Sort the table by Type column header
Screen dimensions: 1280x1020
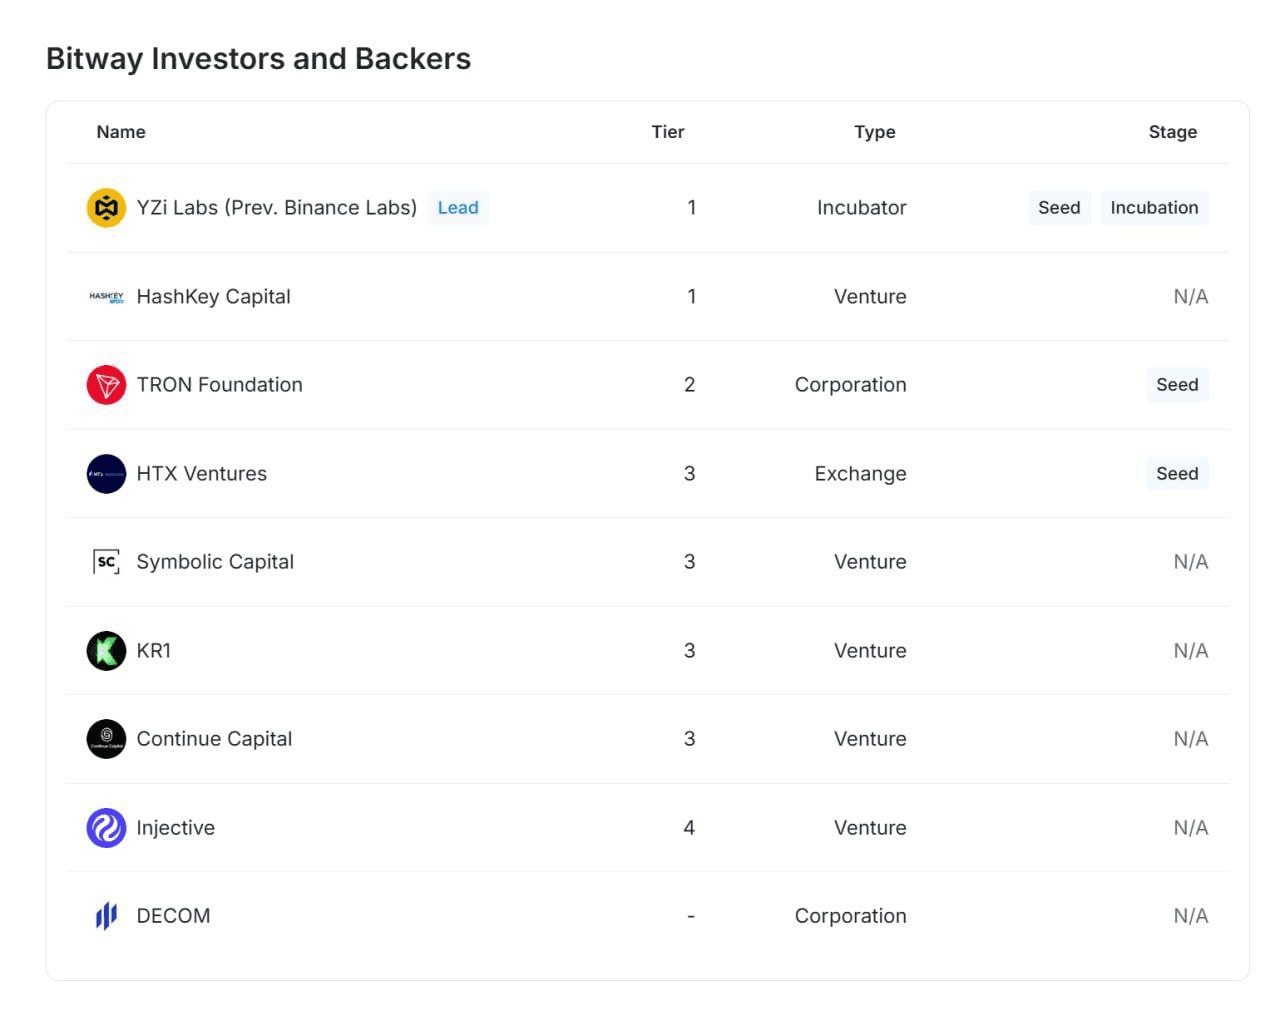875,132
